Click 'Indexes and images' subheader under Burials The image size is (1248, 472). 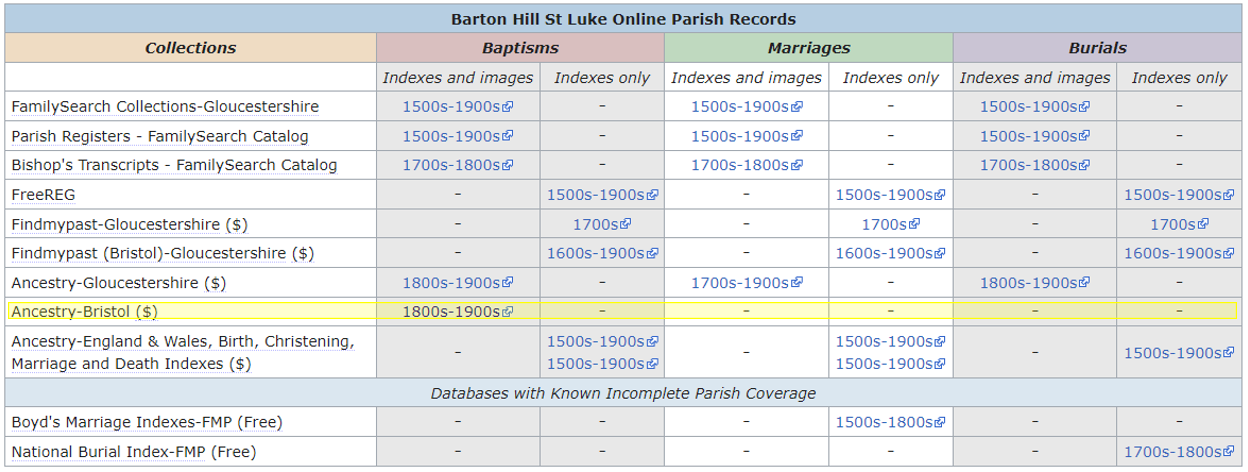1035,78
